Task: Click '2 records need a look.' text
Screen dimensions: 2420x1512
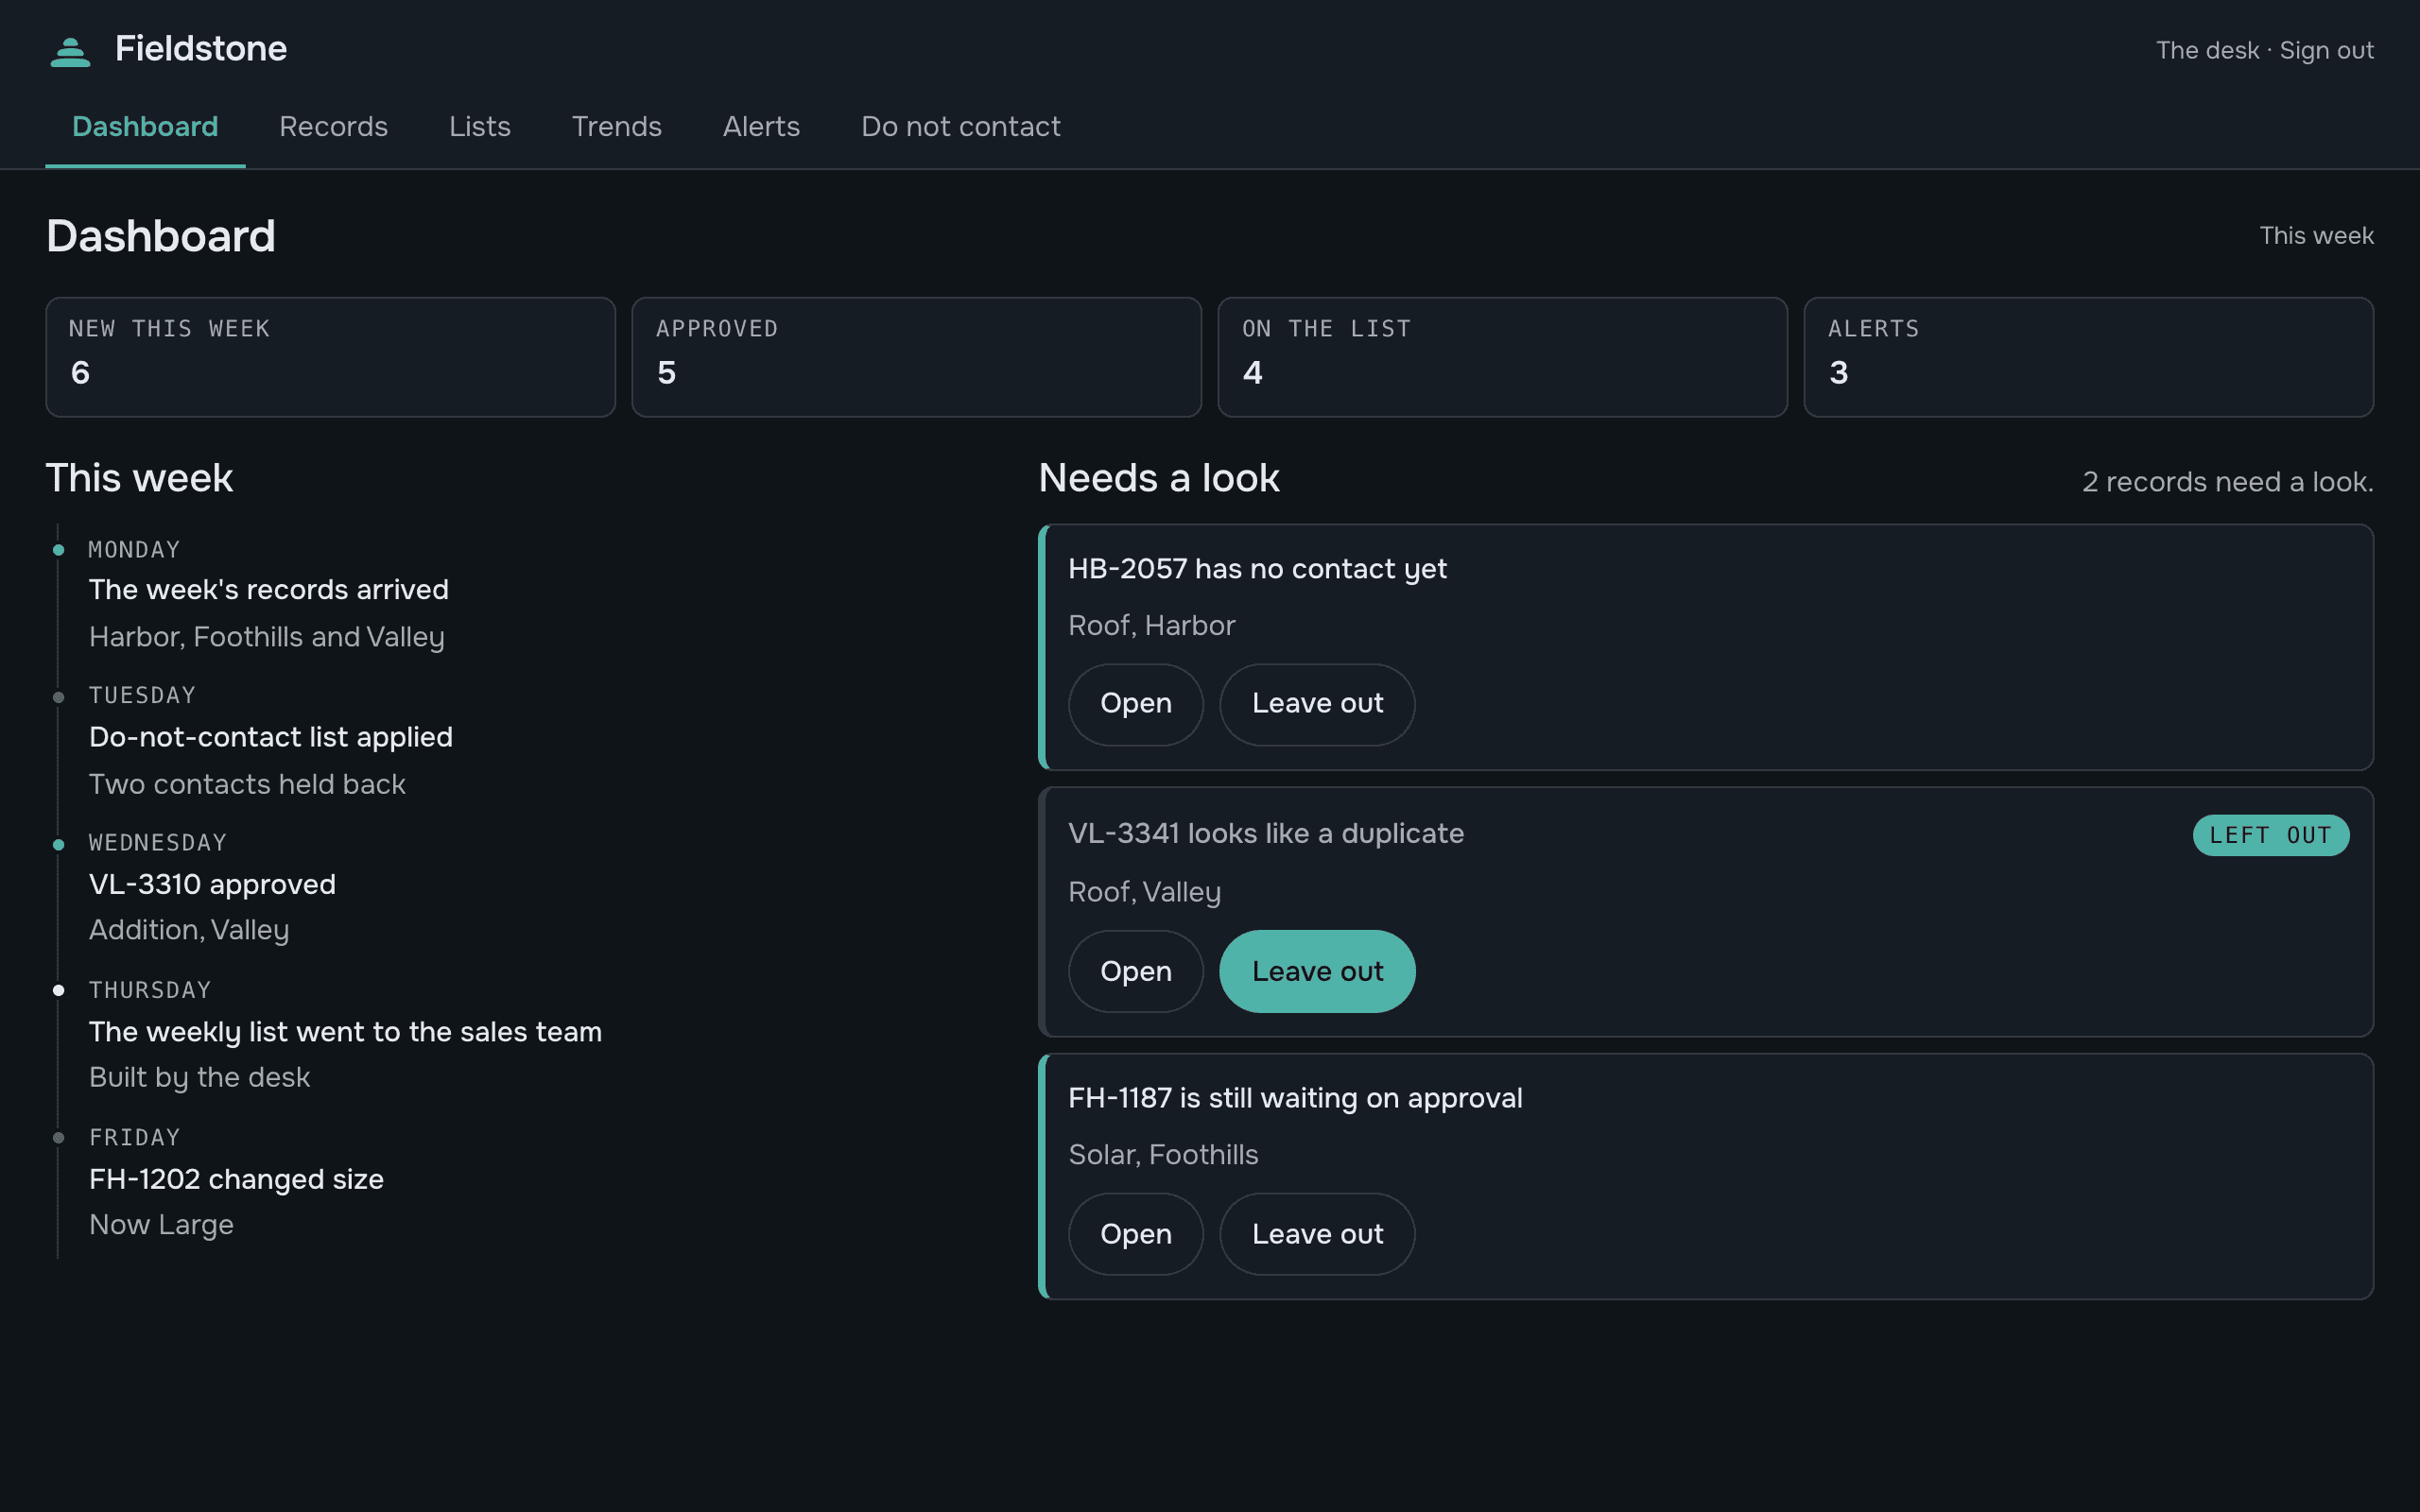Action: point(2227,482)
